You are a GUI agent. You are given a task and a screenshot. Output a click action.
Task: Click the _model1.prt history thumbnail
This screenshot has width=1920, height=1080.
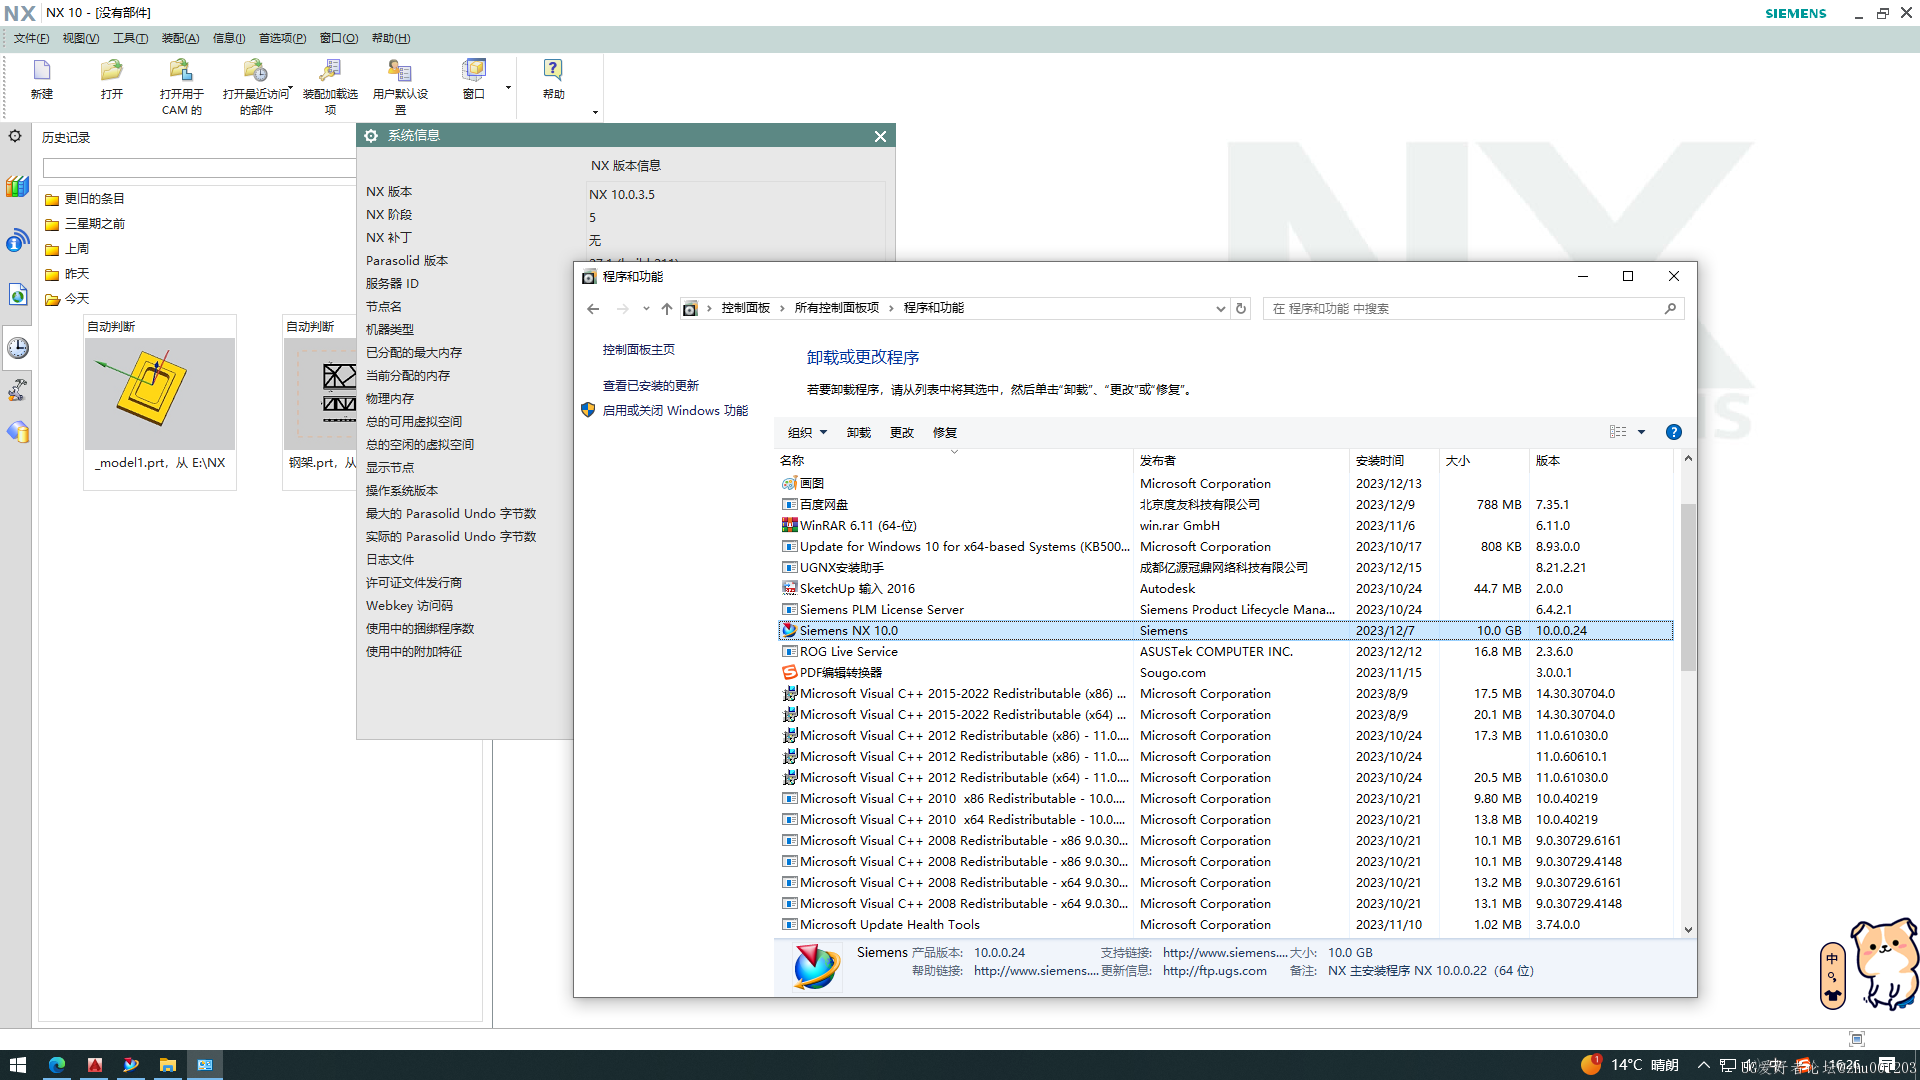tap(160, 394)
